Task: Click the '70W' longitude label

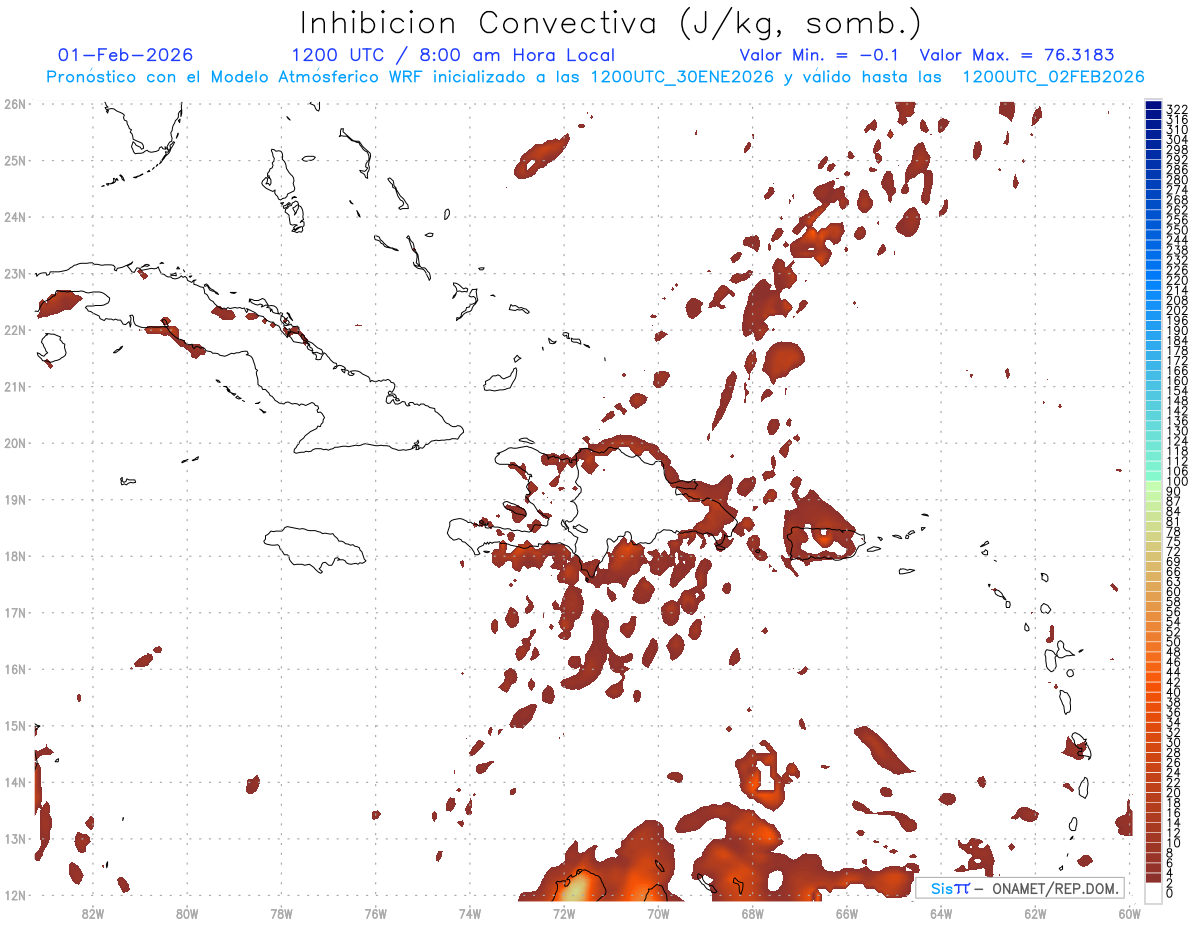Action: 658,912
